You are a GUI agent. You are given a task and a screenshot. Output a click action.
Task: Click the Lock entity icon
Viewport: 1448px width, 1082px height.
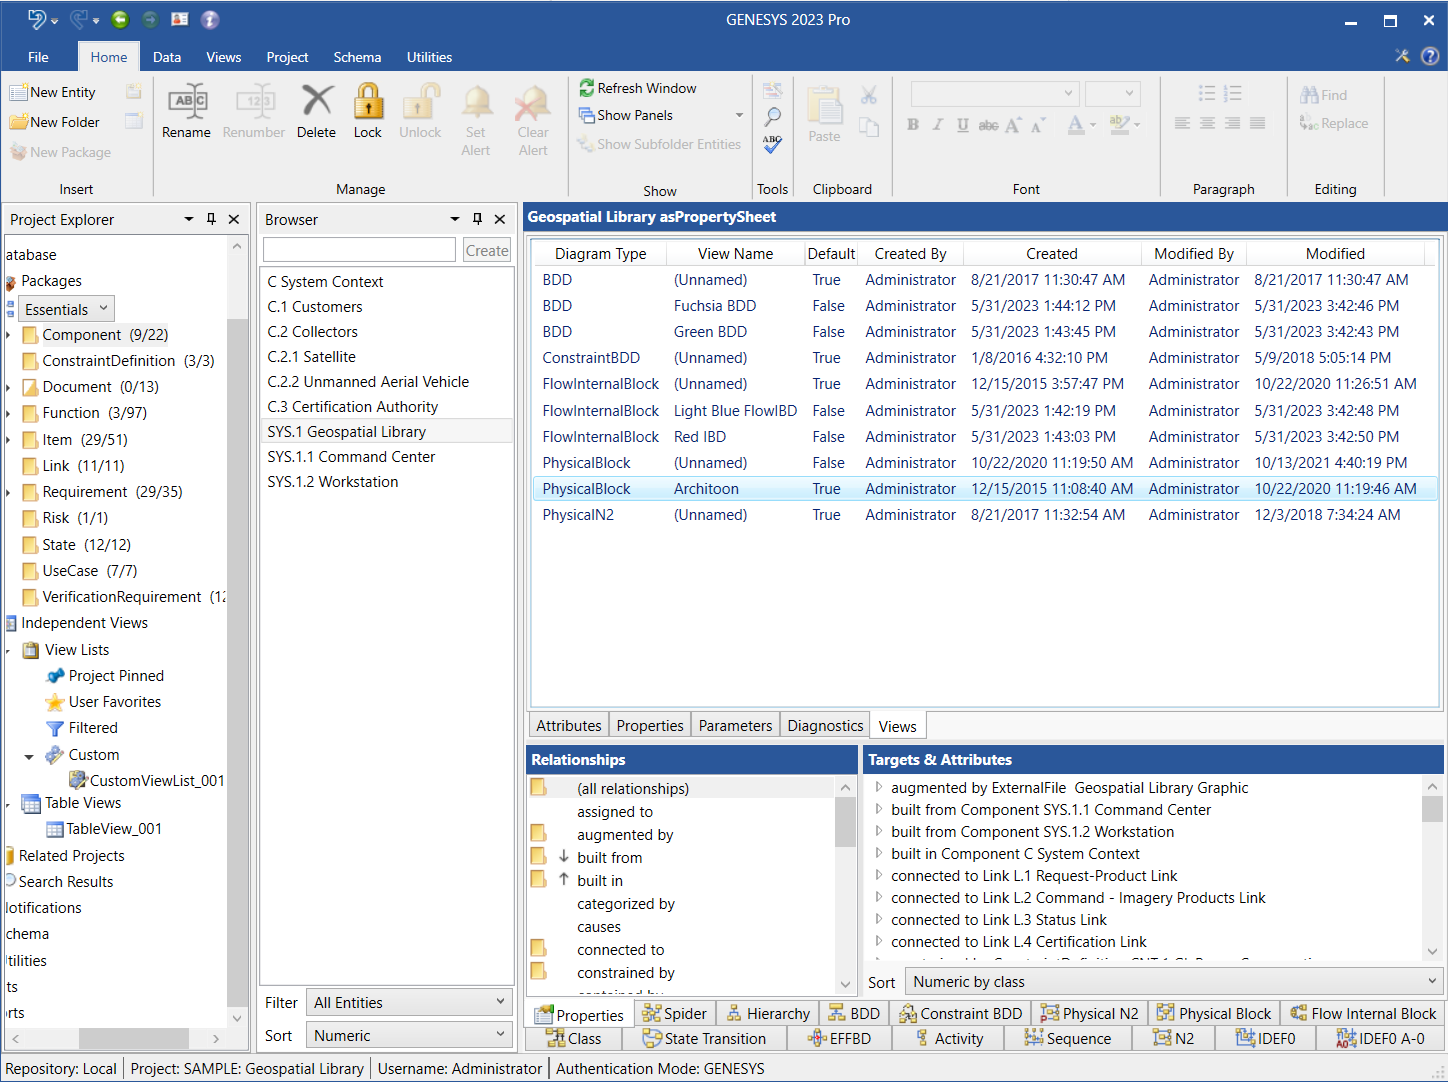pos(368,102)
